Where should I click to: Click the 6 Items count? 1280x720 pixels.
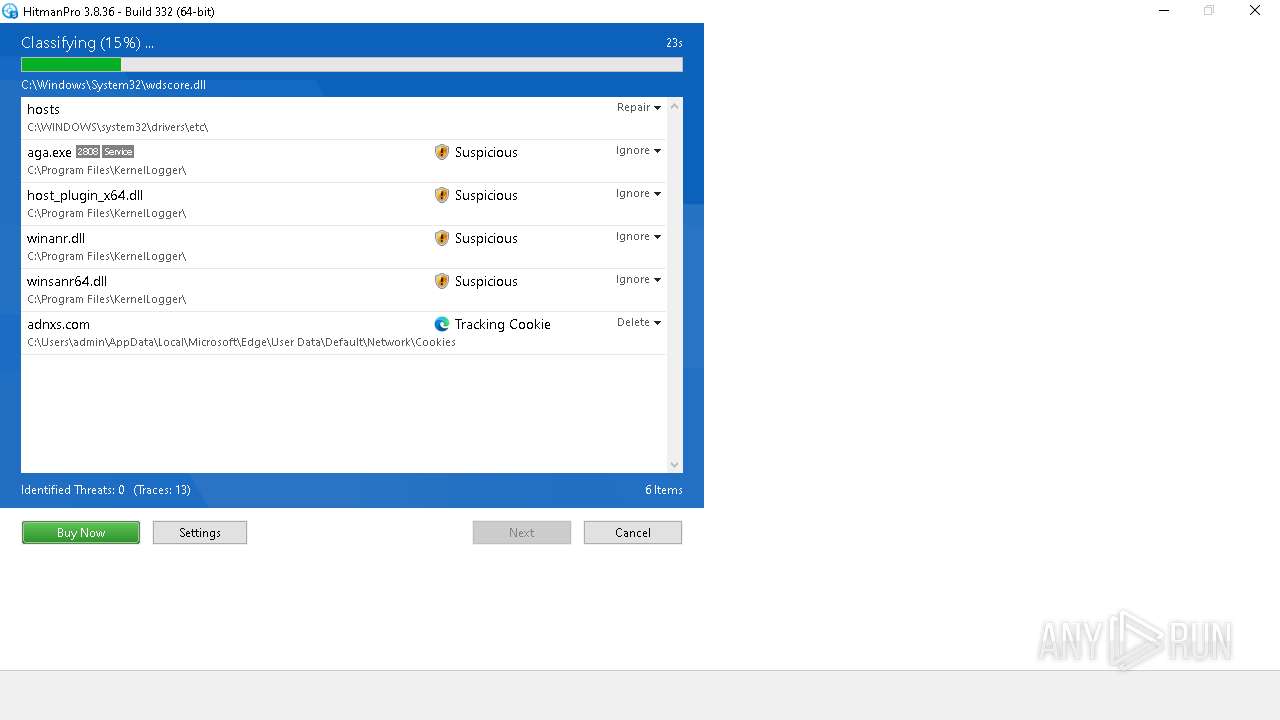pyautogui.click(x=664, y=490)
